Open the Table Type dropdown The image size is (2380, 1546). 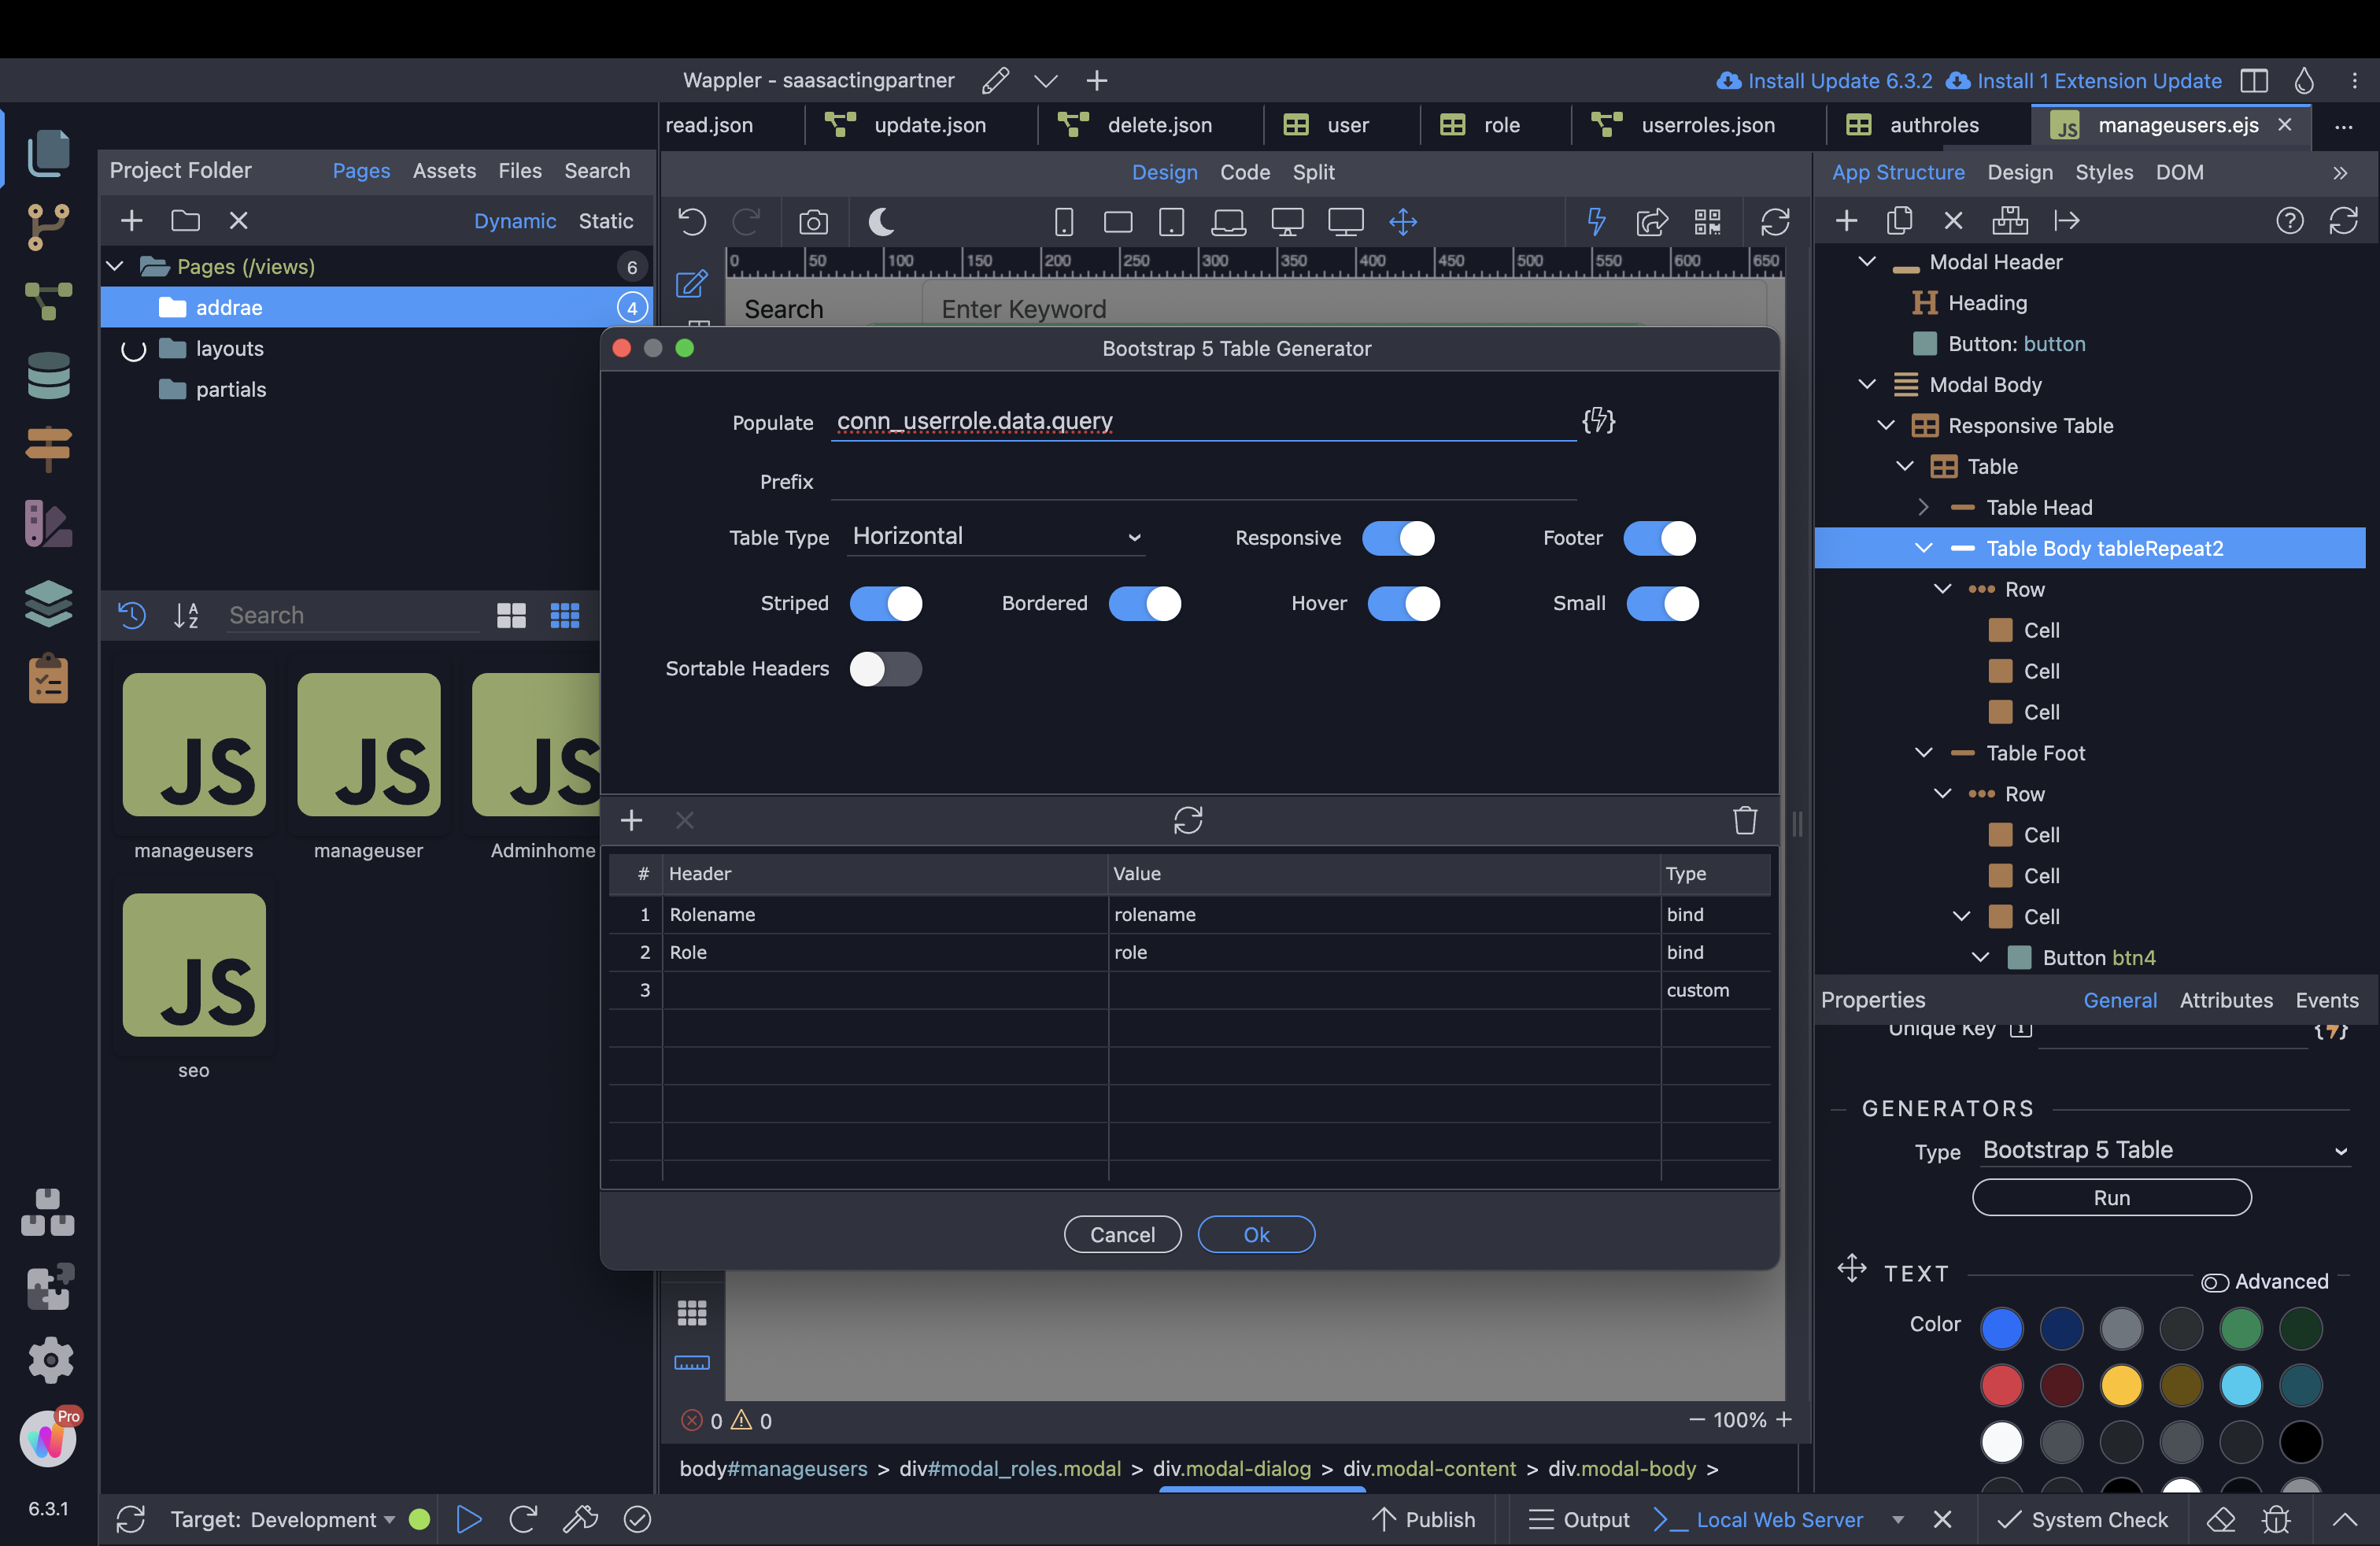[x=996, y=537]
